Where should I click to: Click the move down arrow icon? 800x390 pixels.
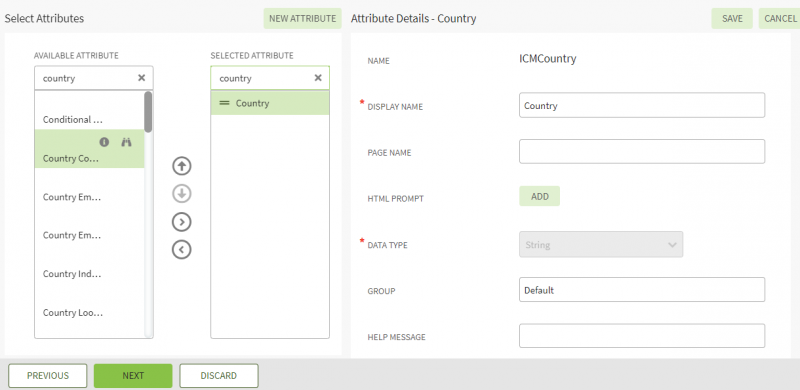tap(182, 194)
